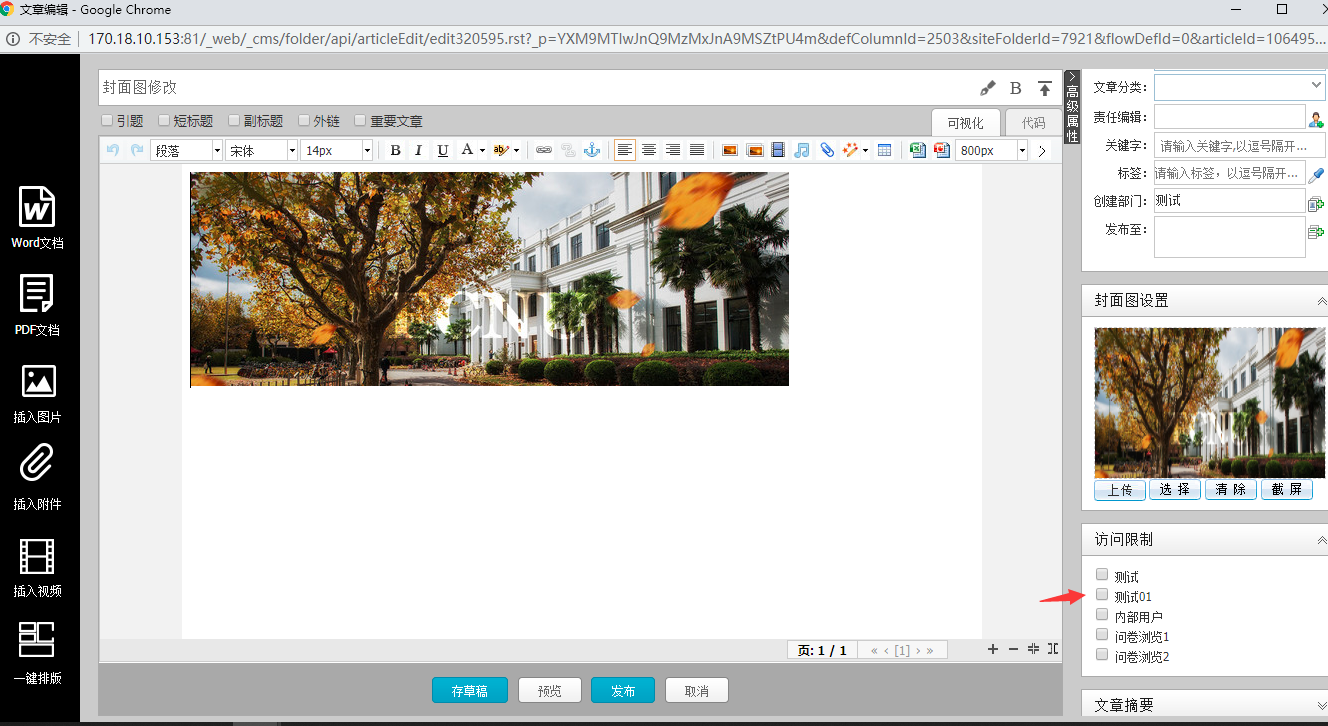1328x726 pixels.
Task: Open the font color picker arrow
Action: [x=482, y=151]
